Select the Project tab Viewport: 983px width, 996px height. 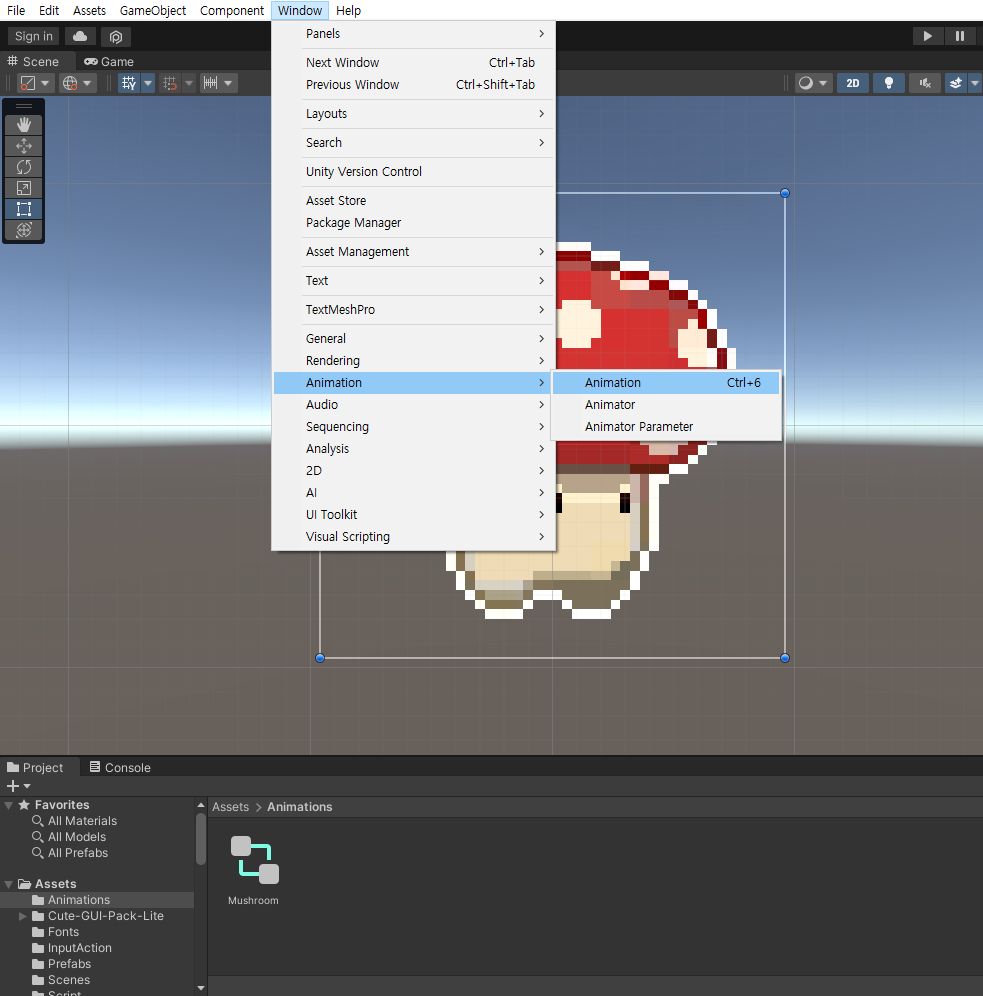[36, 767]
